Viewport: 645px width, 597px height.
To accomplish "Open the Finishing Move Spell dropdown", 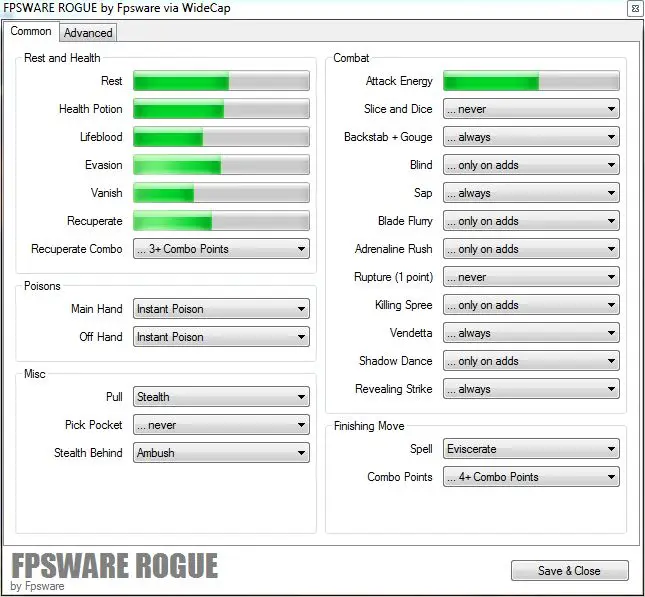I will [531, 449].
